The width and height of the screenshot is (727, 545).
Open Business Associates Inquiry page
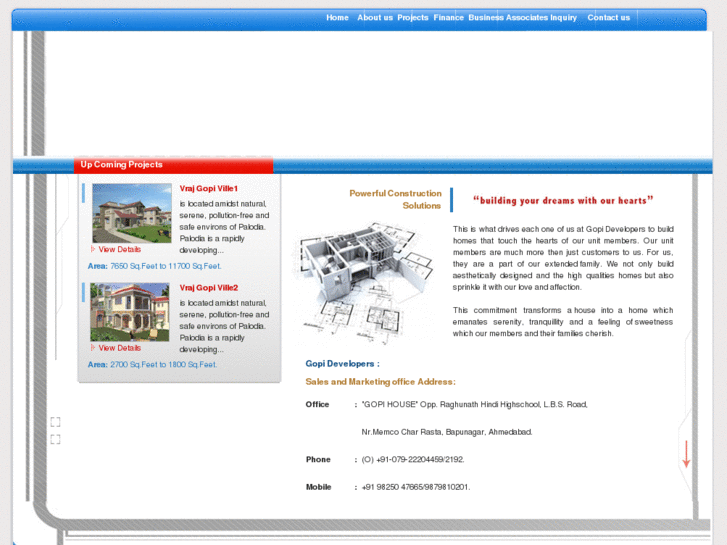coord(523,18)
